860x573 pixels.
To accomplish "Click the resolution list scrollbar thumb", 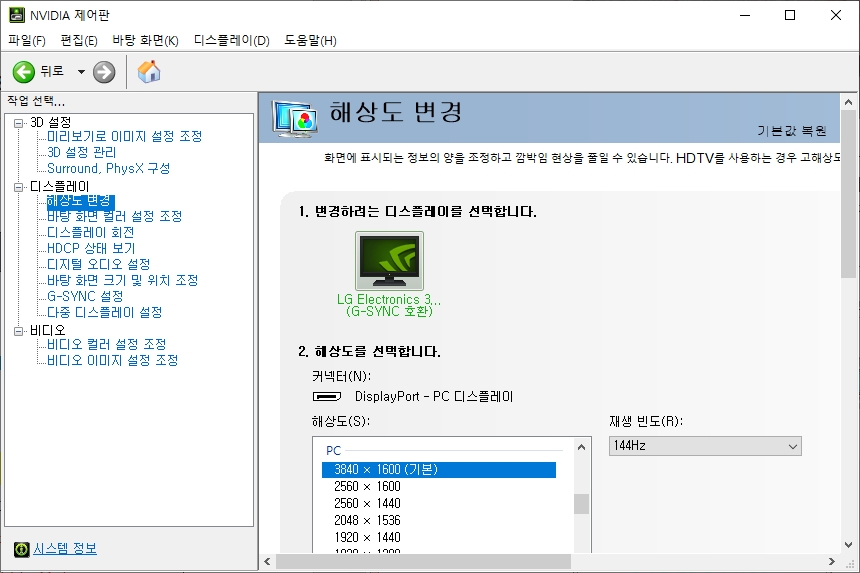I will point(581,504).
